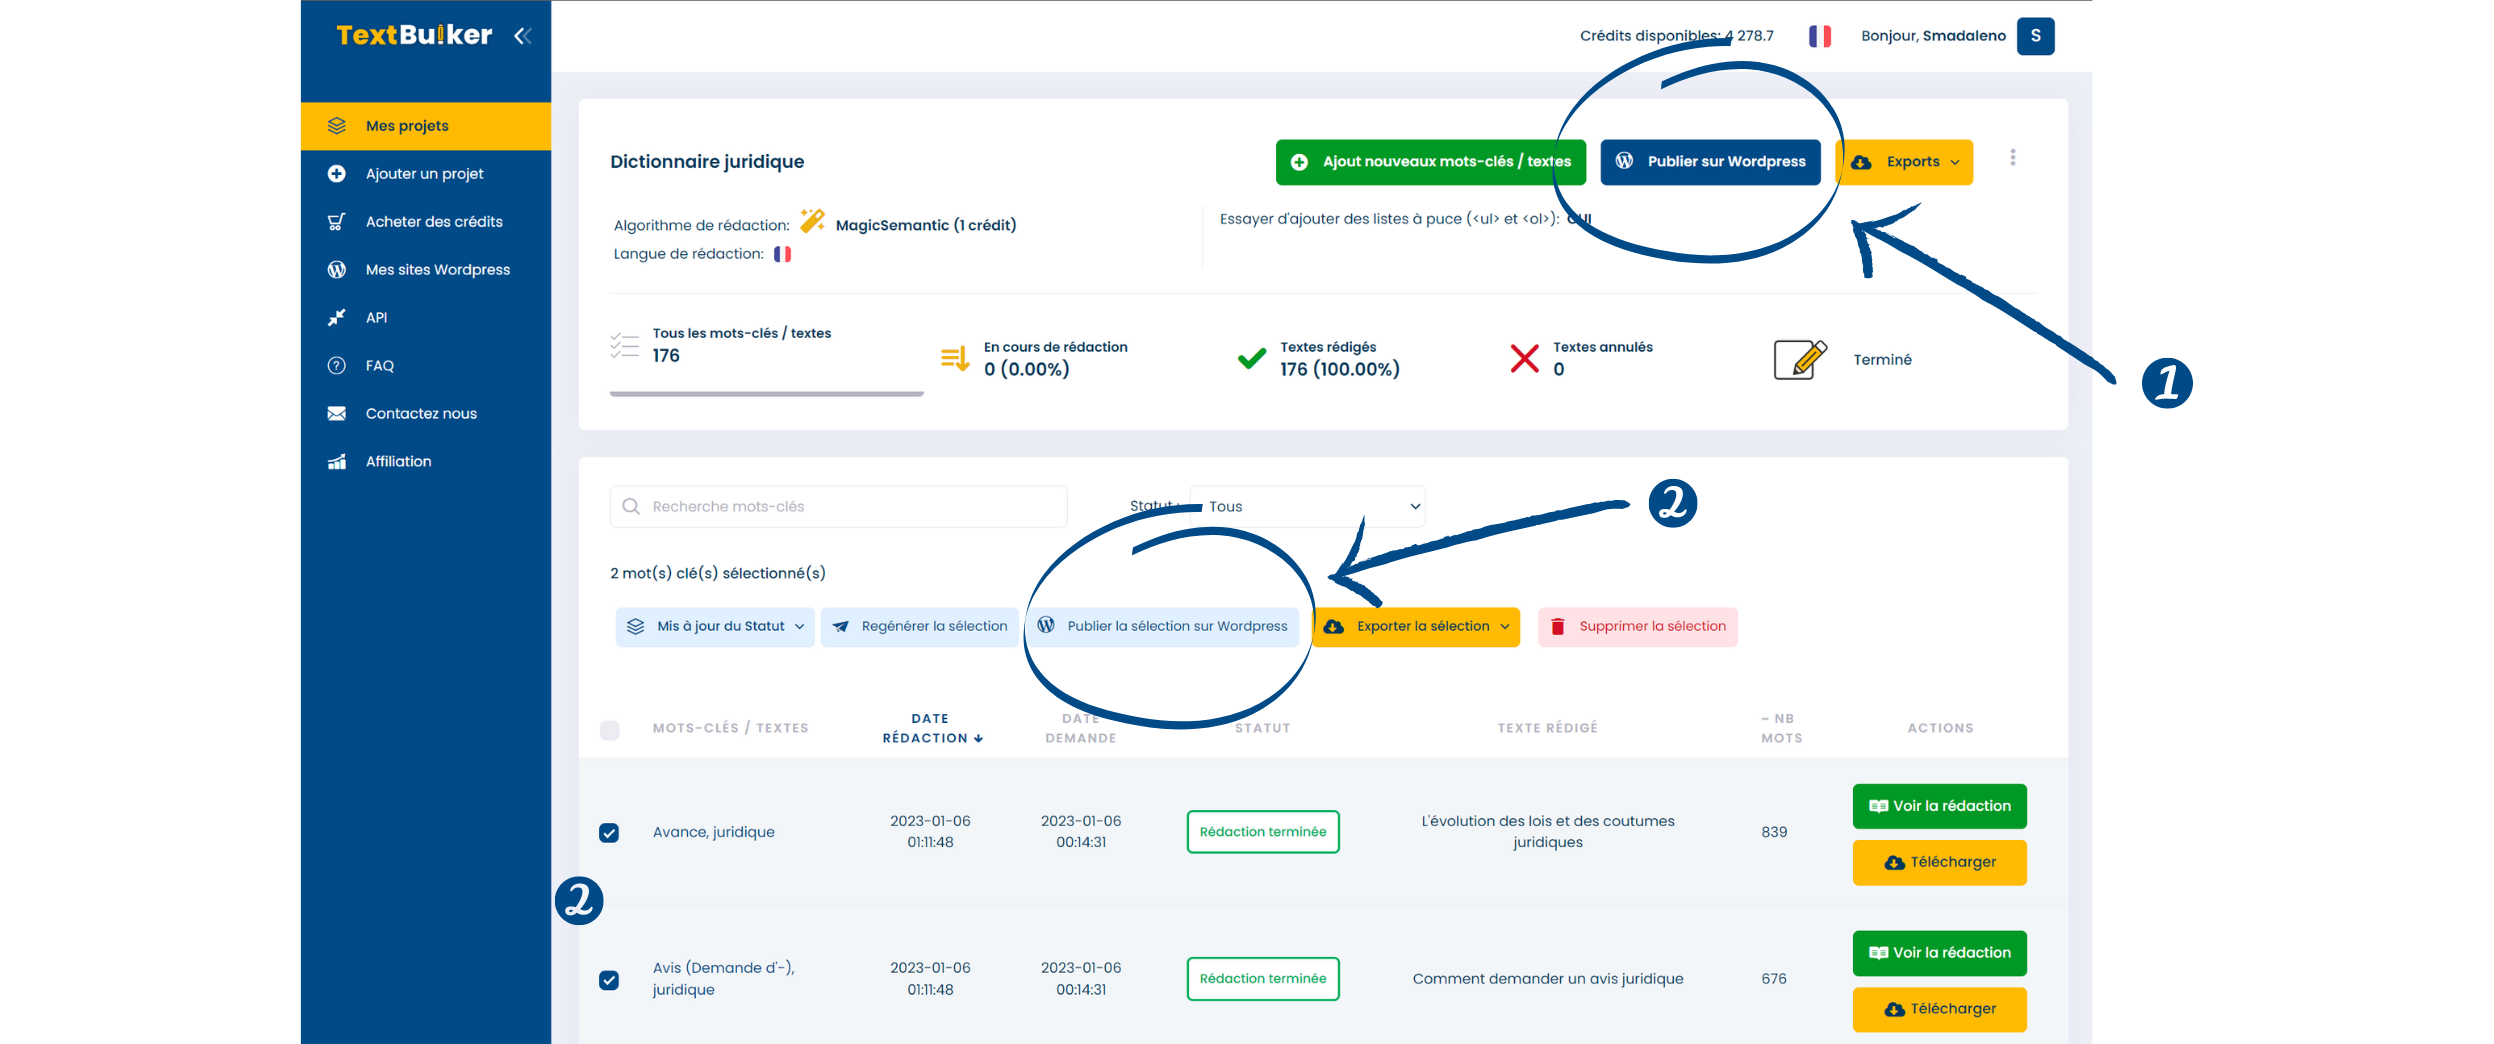
Task: Click the Contactez nous envelope icon
Action: [336, 413]
